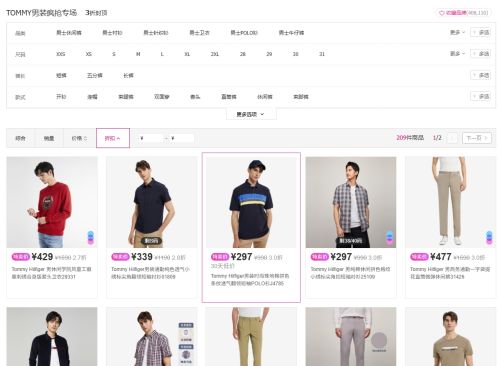Filter by 男士卫衣 category
The image size is (500, 366).
[199, 33]
